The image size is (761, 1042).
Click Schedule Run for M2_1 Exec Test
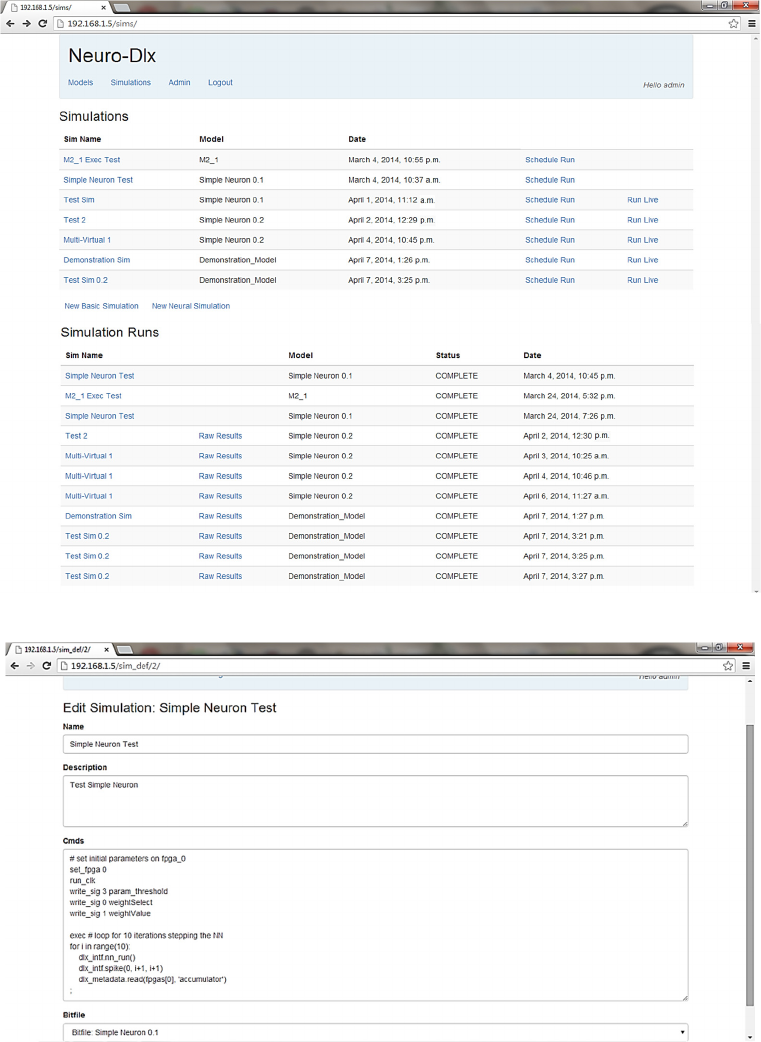pyautogui.click(x=549, y=160)
